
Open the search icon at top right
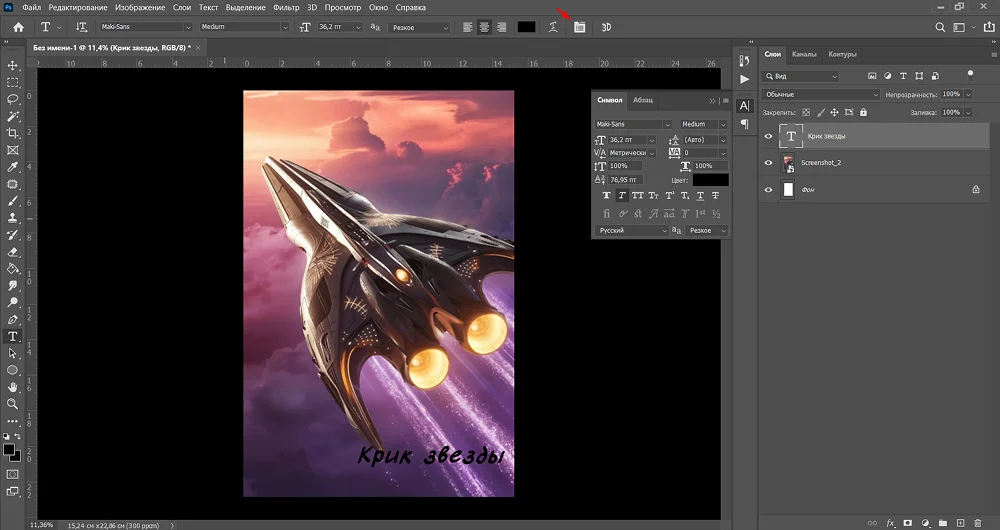pos(940,27)
